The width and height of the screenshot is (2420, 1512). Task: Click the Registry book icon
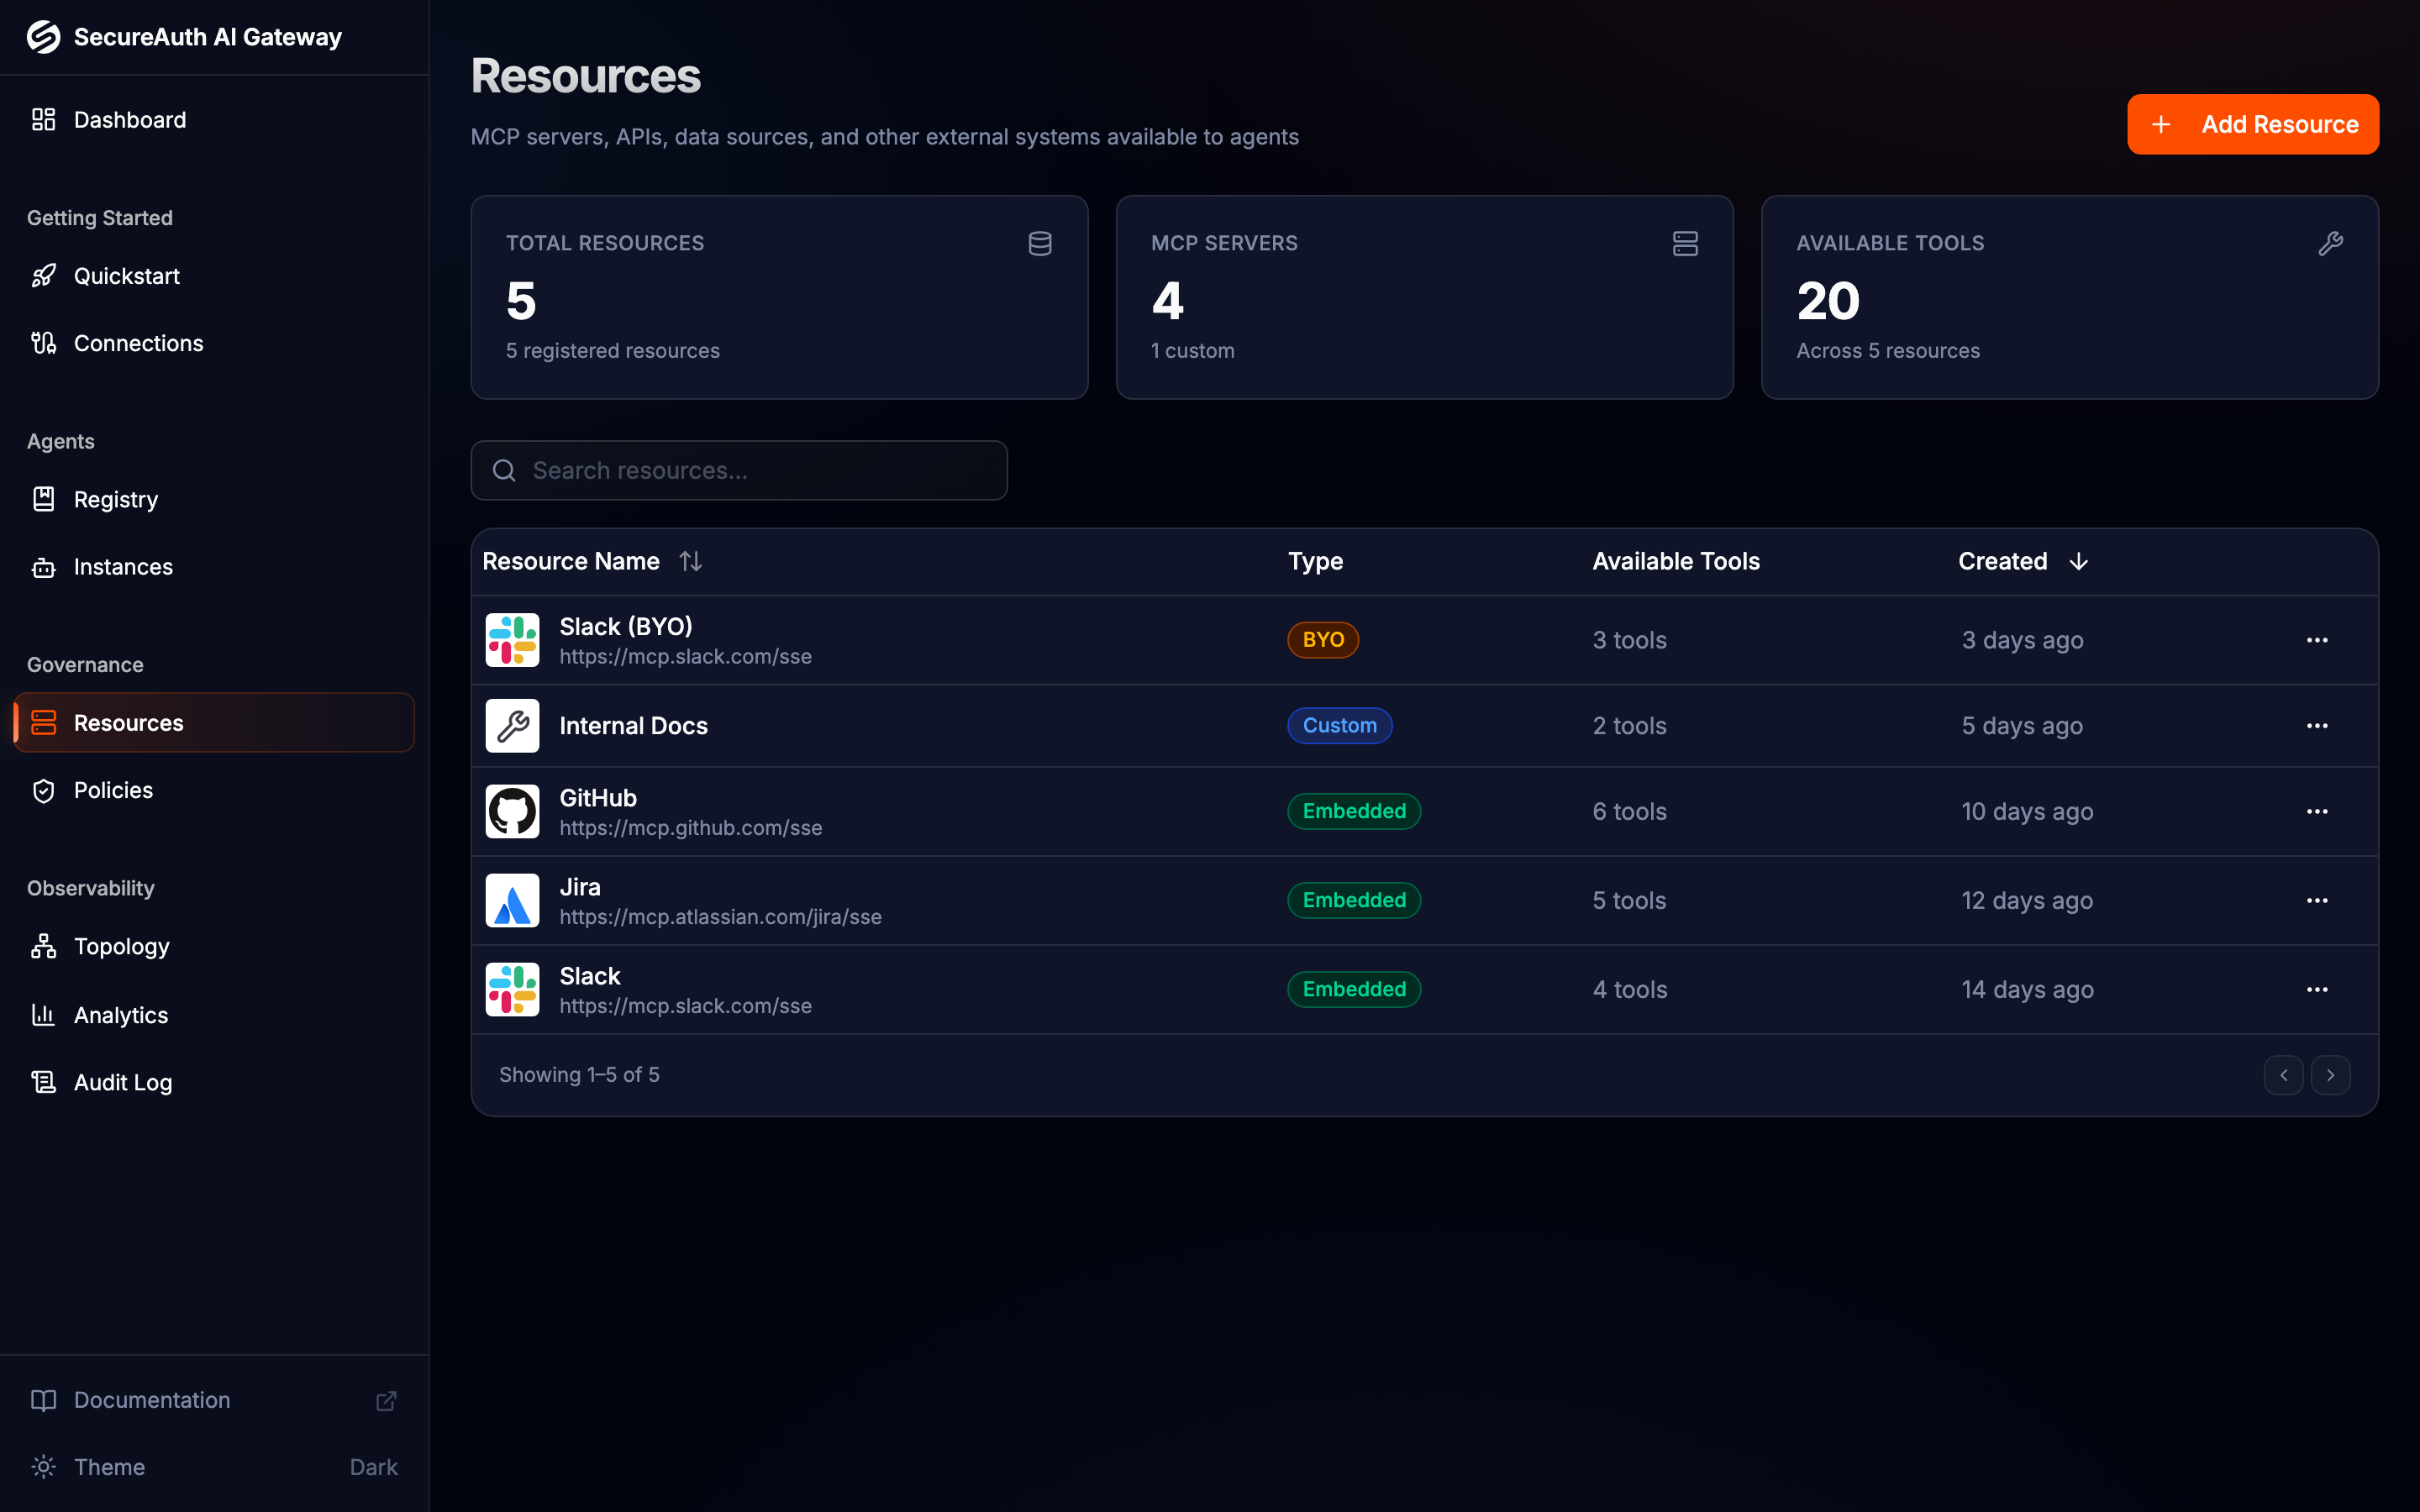tap(43, 499)
